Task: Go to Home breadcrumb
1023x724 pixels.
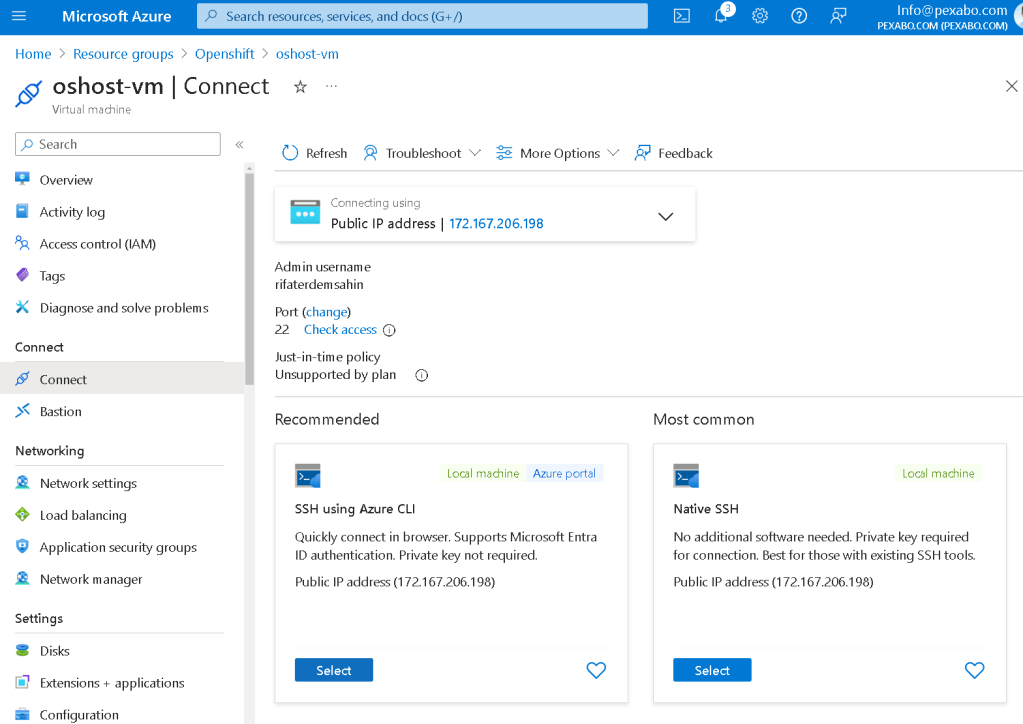Action: tap(33, 54)
